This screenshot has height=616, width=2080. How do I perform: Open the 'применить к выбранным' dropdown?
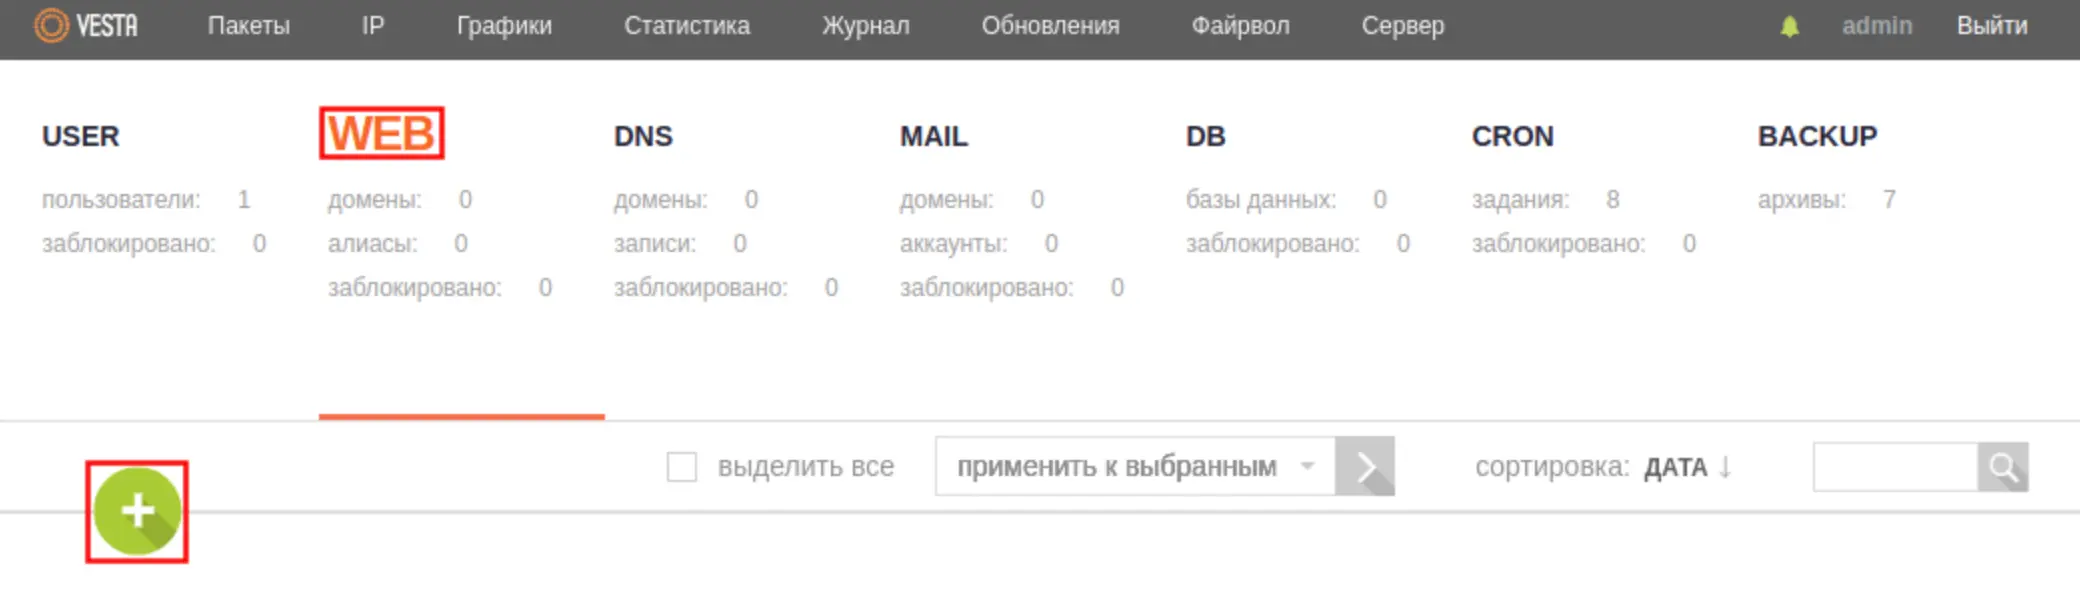coord(1135,466)
